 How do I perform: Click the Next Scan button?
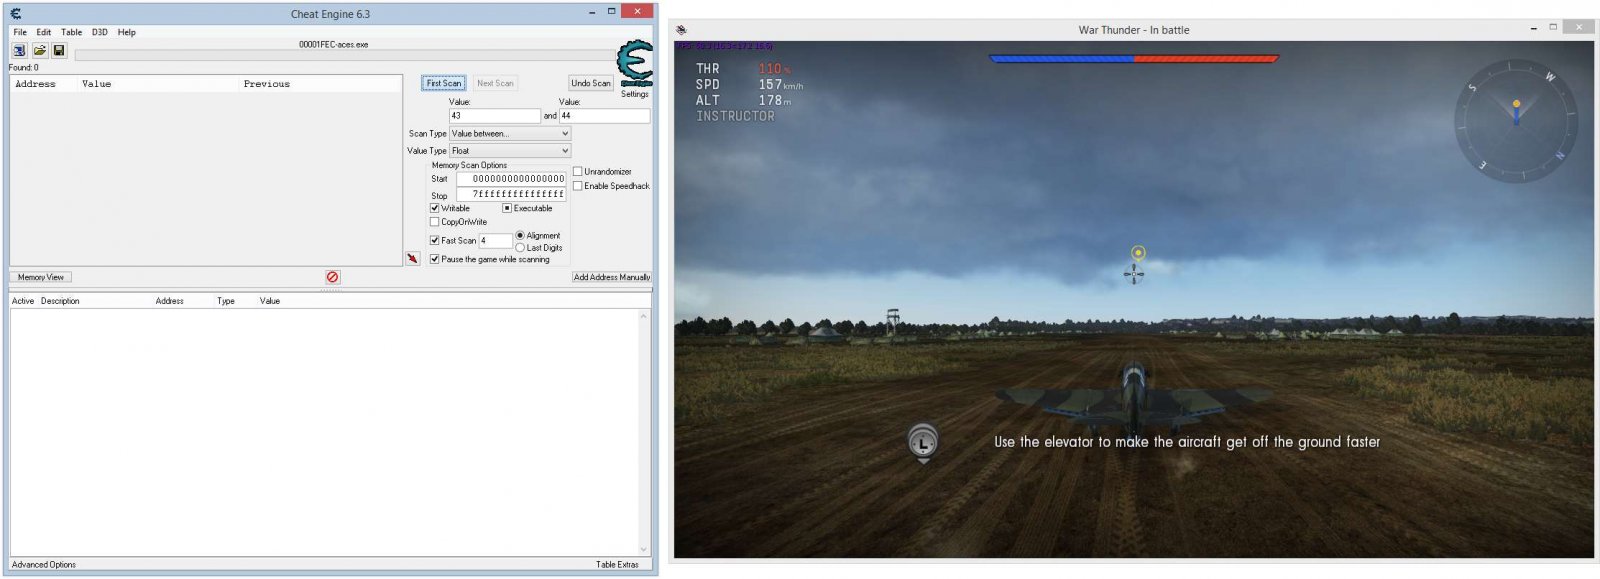pos(495,83)
